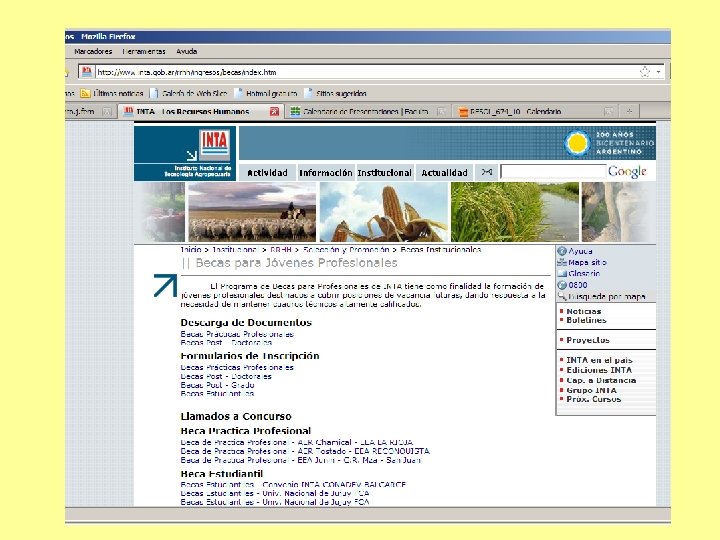Open Grupo INTA link
Viewport: 720px width, 540px height.
pos(591,390)
